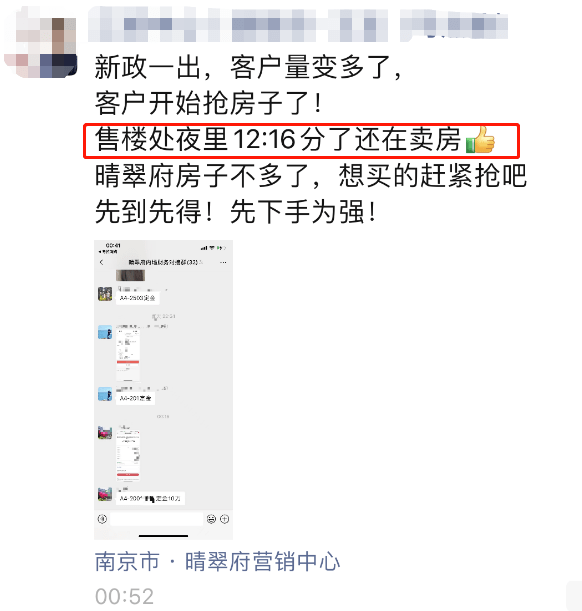
Task: Tap the 00:52 post timestamp
Action: 124,596
